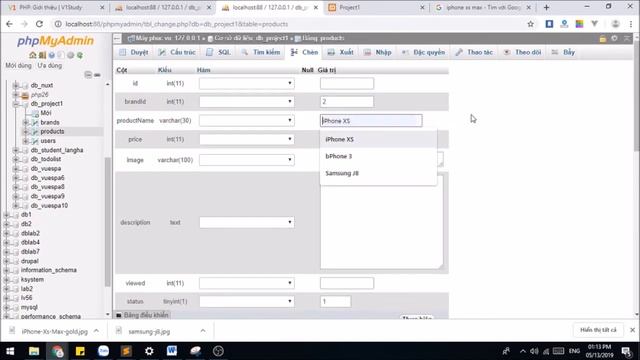Viewport: 640px width, 360px height.
Task: Open Microsoft Word from taskbar
Action: point(172,351)
